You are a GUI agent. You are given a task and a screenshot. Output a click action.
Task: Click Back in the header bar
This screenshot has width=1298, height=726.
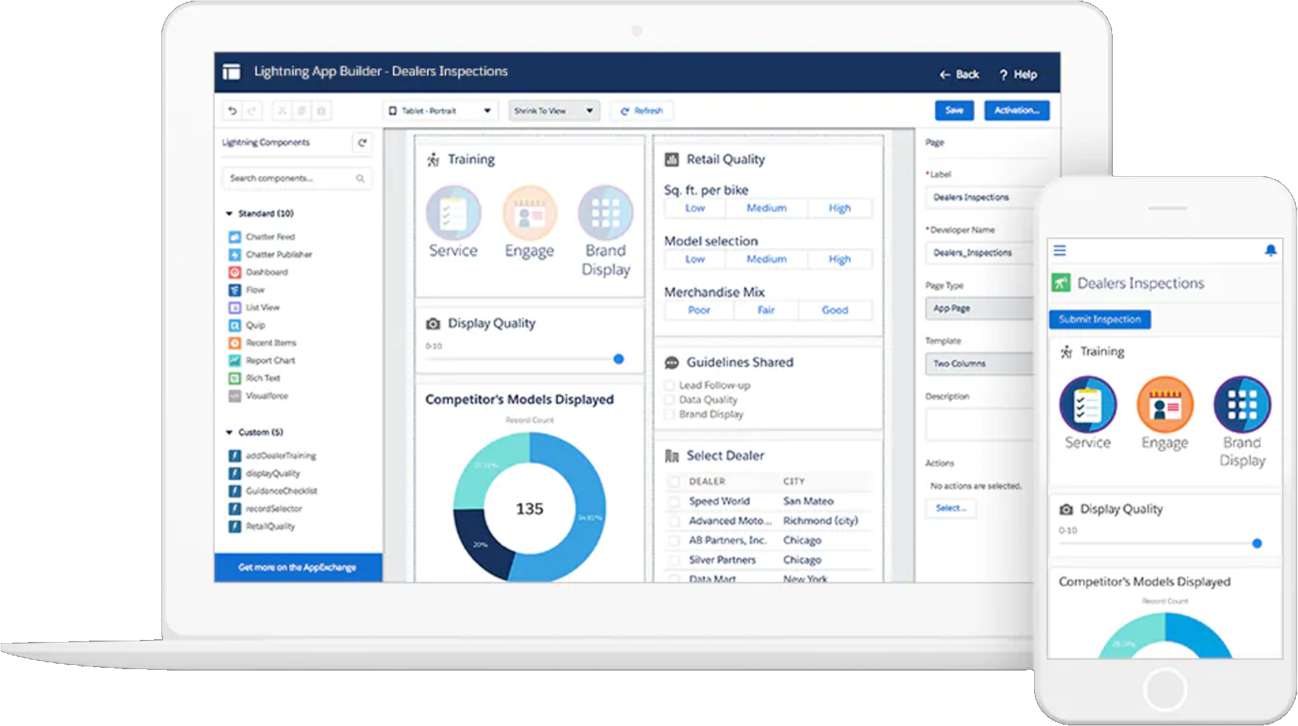point(958,75)
